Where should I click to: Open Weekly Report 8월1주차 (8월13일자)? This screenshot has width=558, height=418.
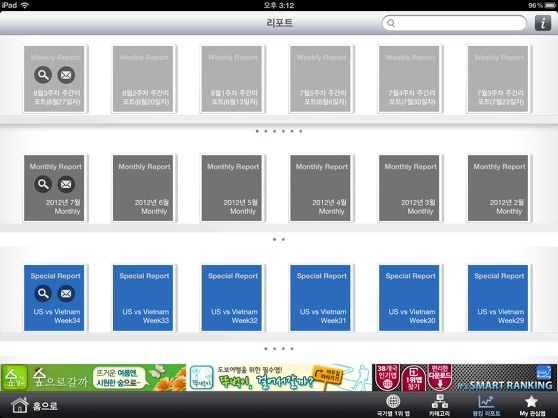pos(232,79)
